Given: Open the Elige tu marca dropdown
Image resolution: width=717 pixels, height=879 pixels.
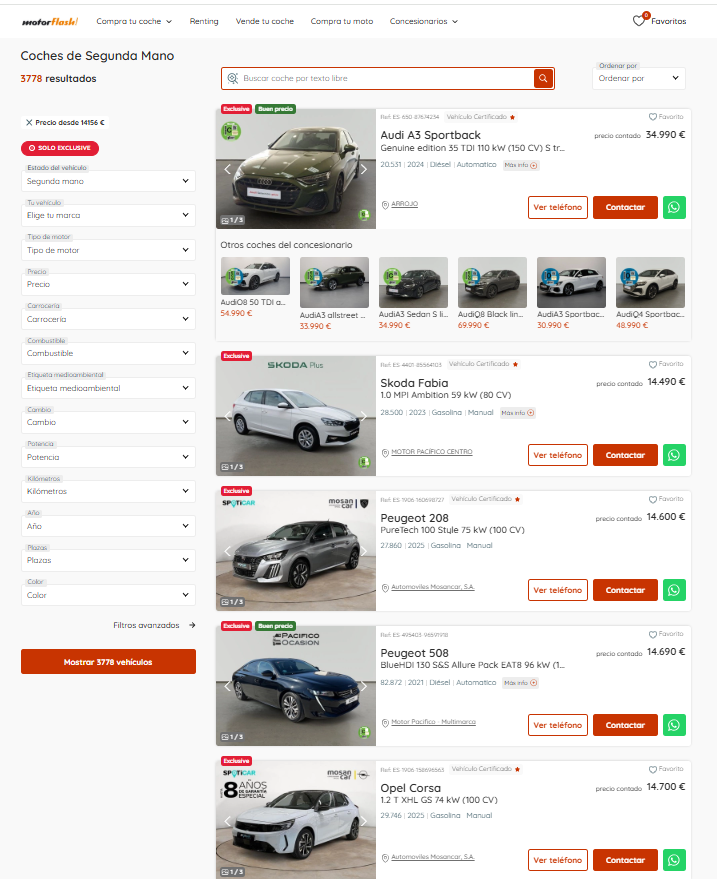Looking at the screenshot, I should (x=108, y=215).
